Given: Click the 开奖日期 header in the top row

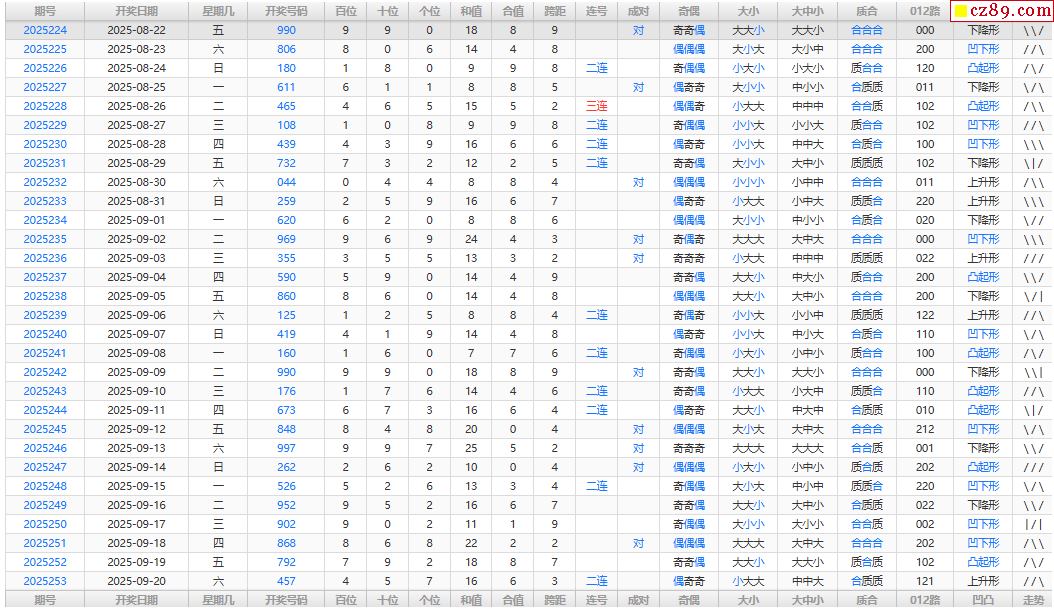Looking at the screenshot, I should click(136, 11).
